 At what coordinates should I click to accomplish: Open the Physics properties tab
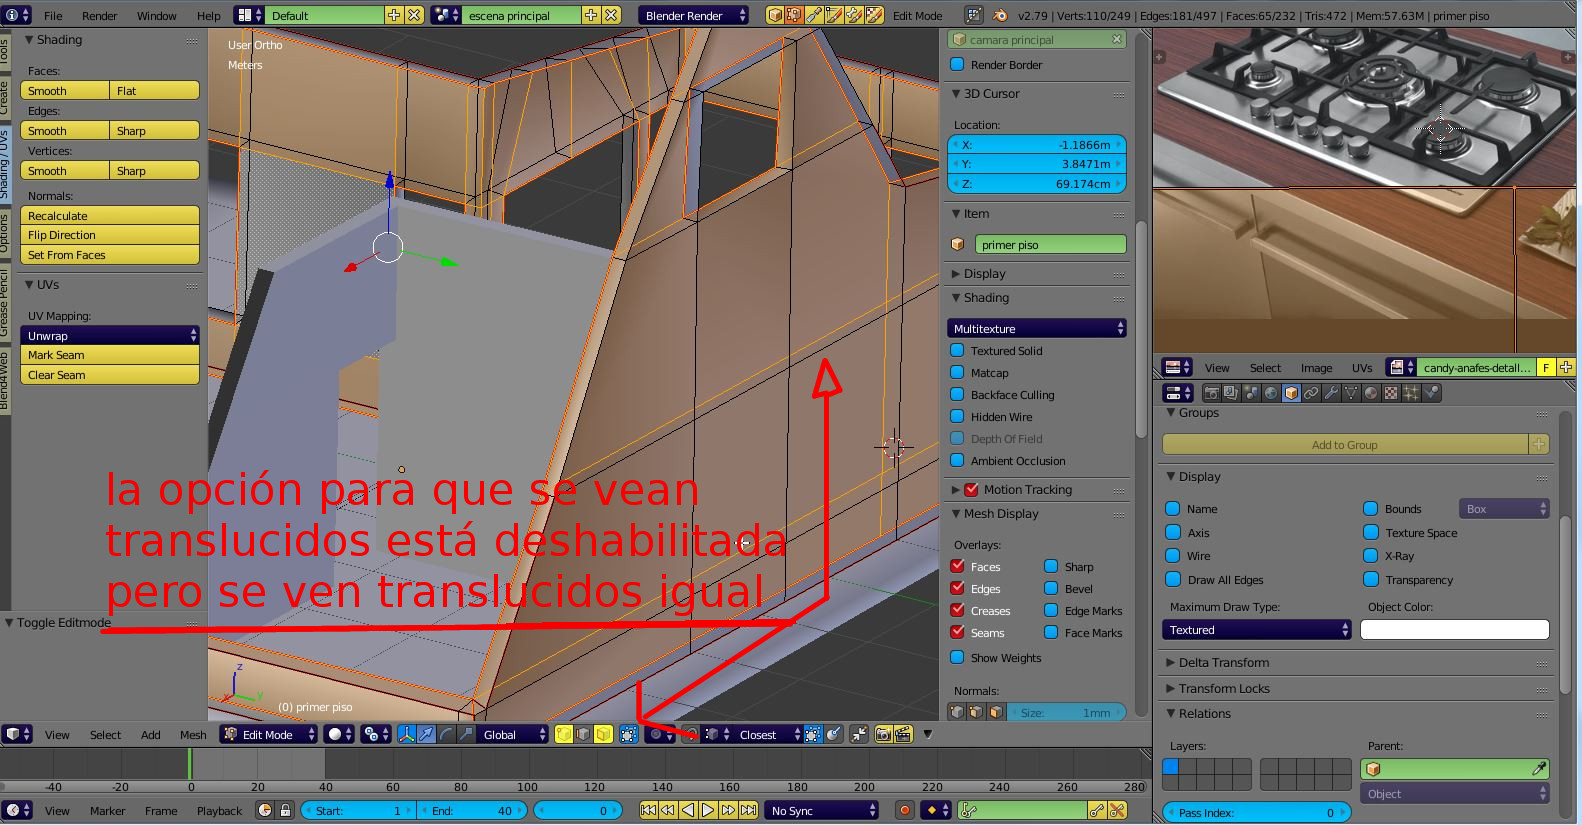pyautogui.click(x=1431, y=393)
